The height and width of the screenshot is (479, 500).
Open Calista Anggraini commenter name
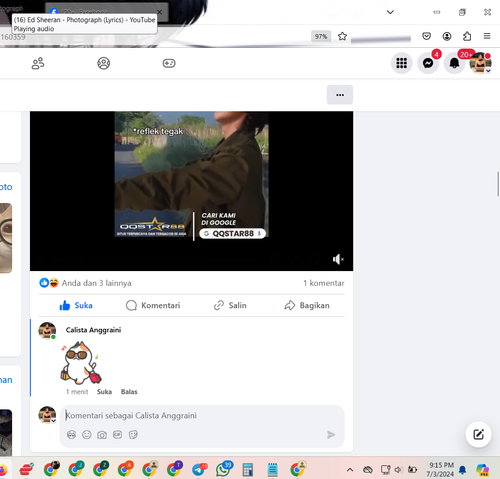[x=93, y=330]
